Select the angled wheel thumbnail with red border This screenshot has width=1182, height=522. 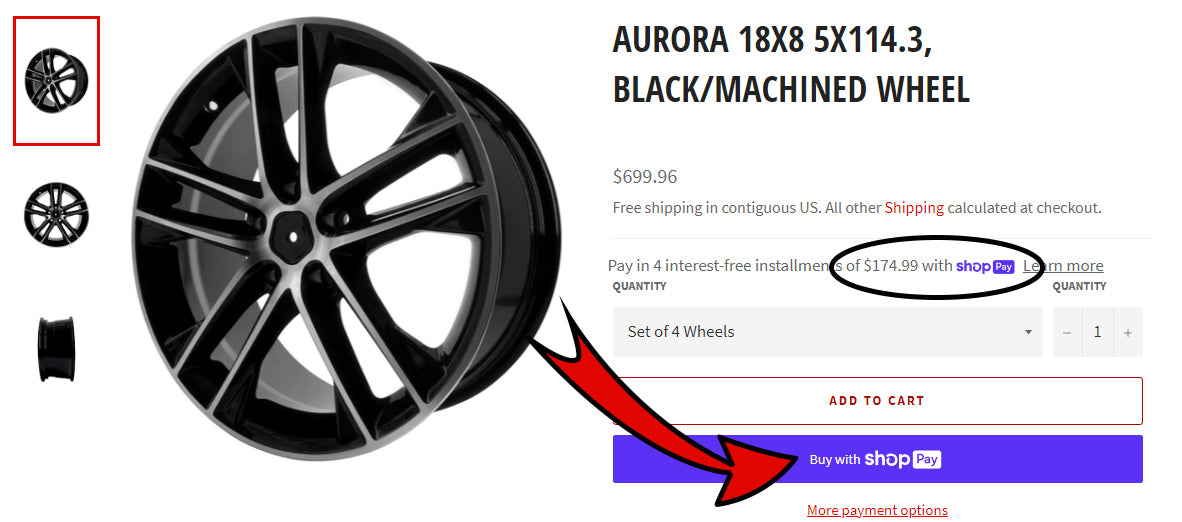[57, 81]
